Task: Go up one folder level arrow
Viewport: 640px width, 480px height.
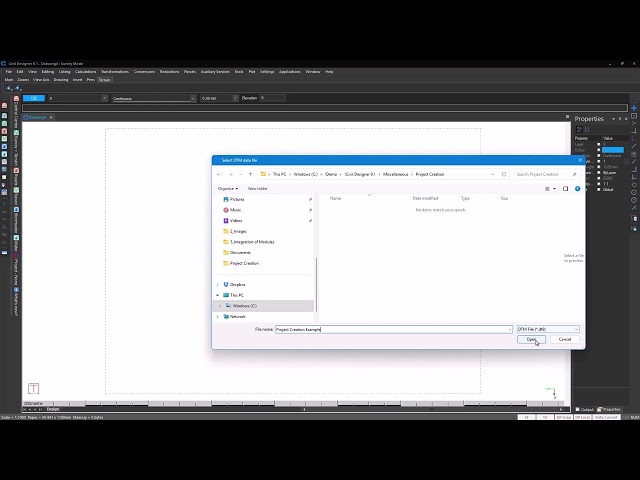Action: tap(250, 174)
